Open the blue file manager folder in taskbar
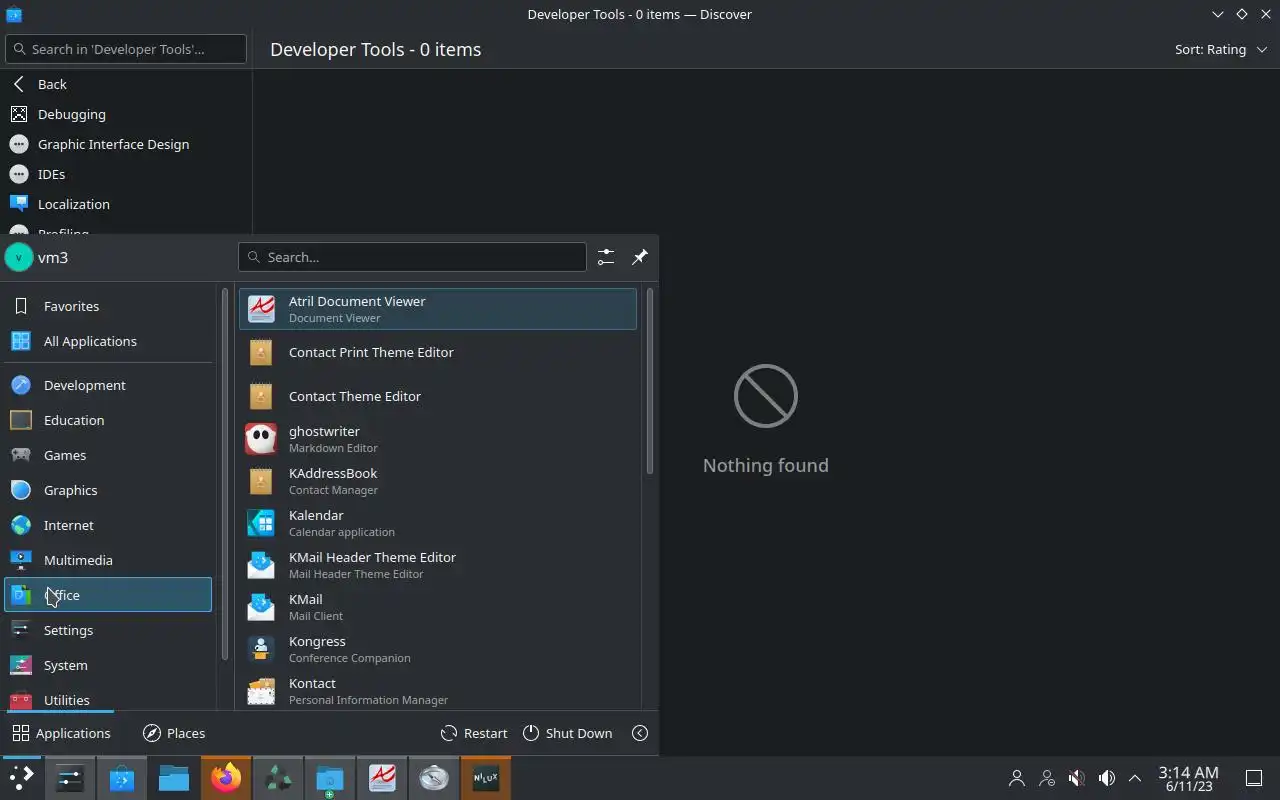 click(x=174, y=777)
